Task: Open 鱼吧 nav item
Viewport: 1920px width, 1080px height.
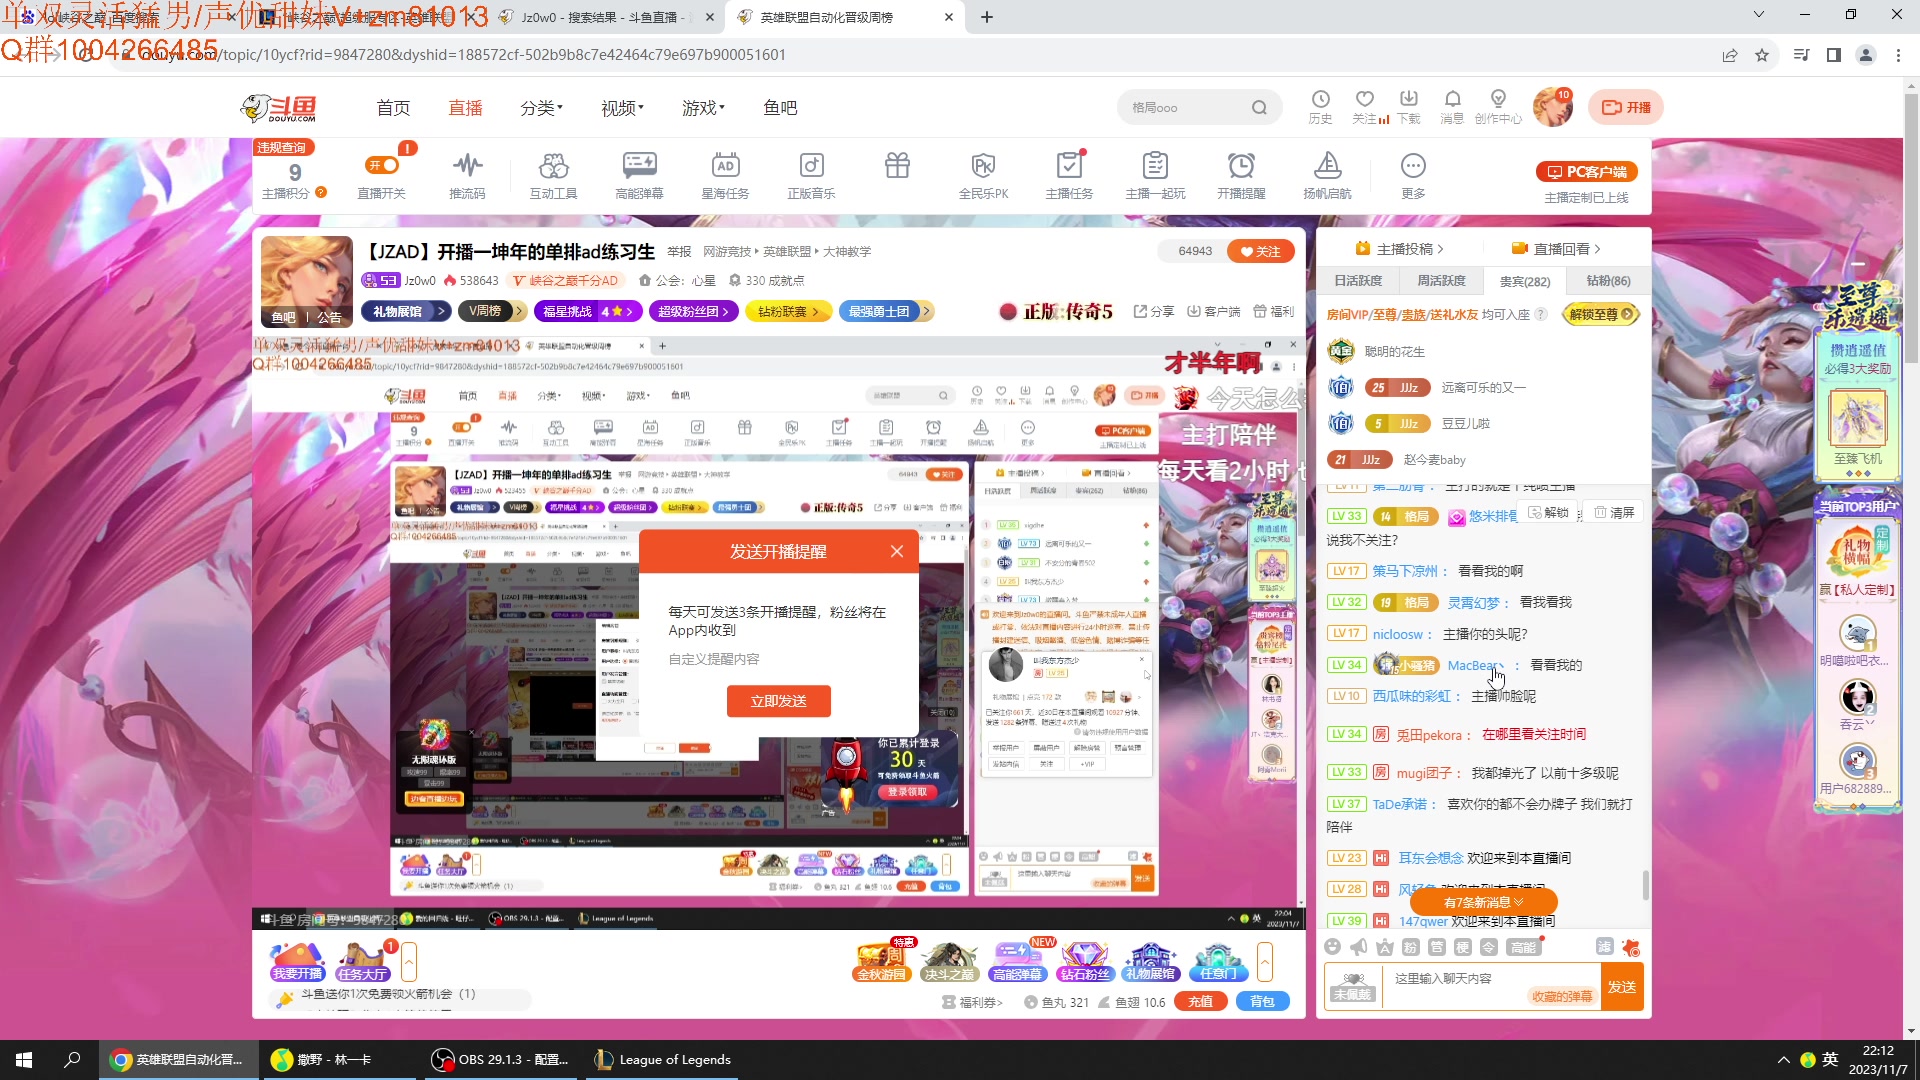Action: [x=780, y=108]
